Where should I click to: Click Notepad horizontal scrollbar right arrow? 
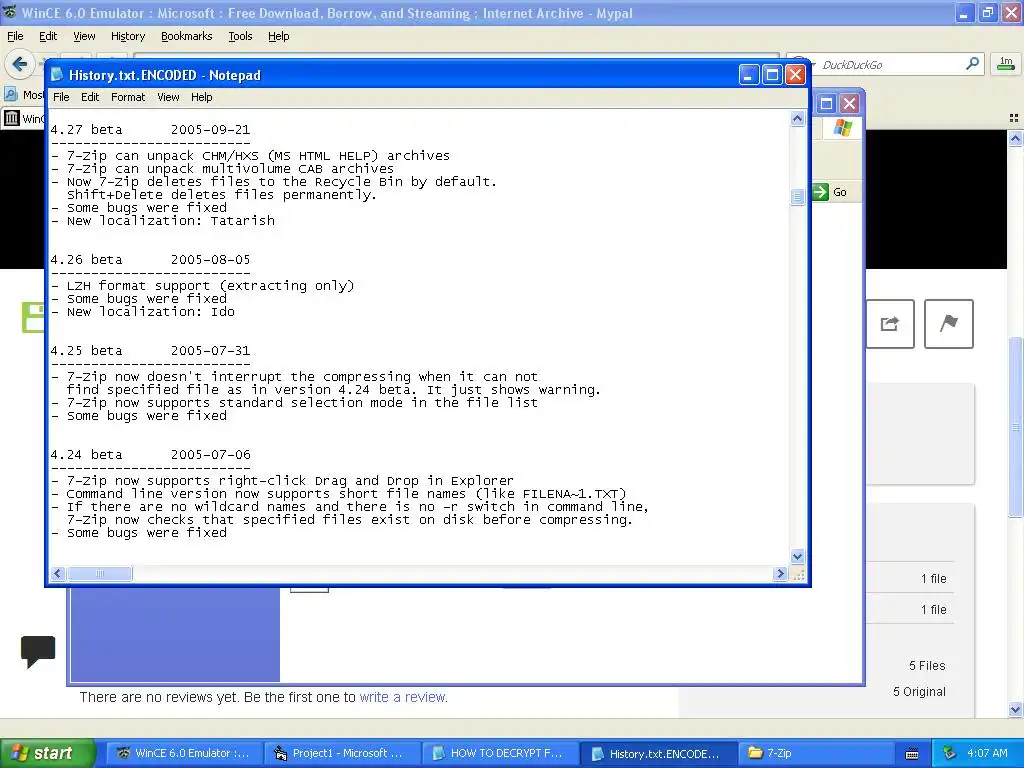pyautogui.click(x=780, y=573)
